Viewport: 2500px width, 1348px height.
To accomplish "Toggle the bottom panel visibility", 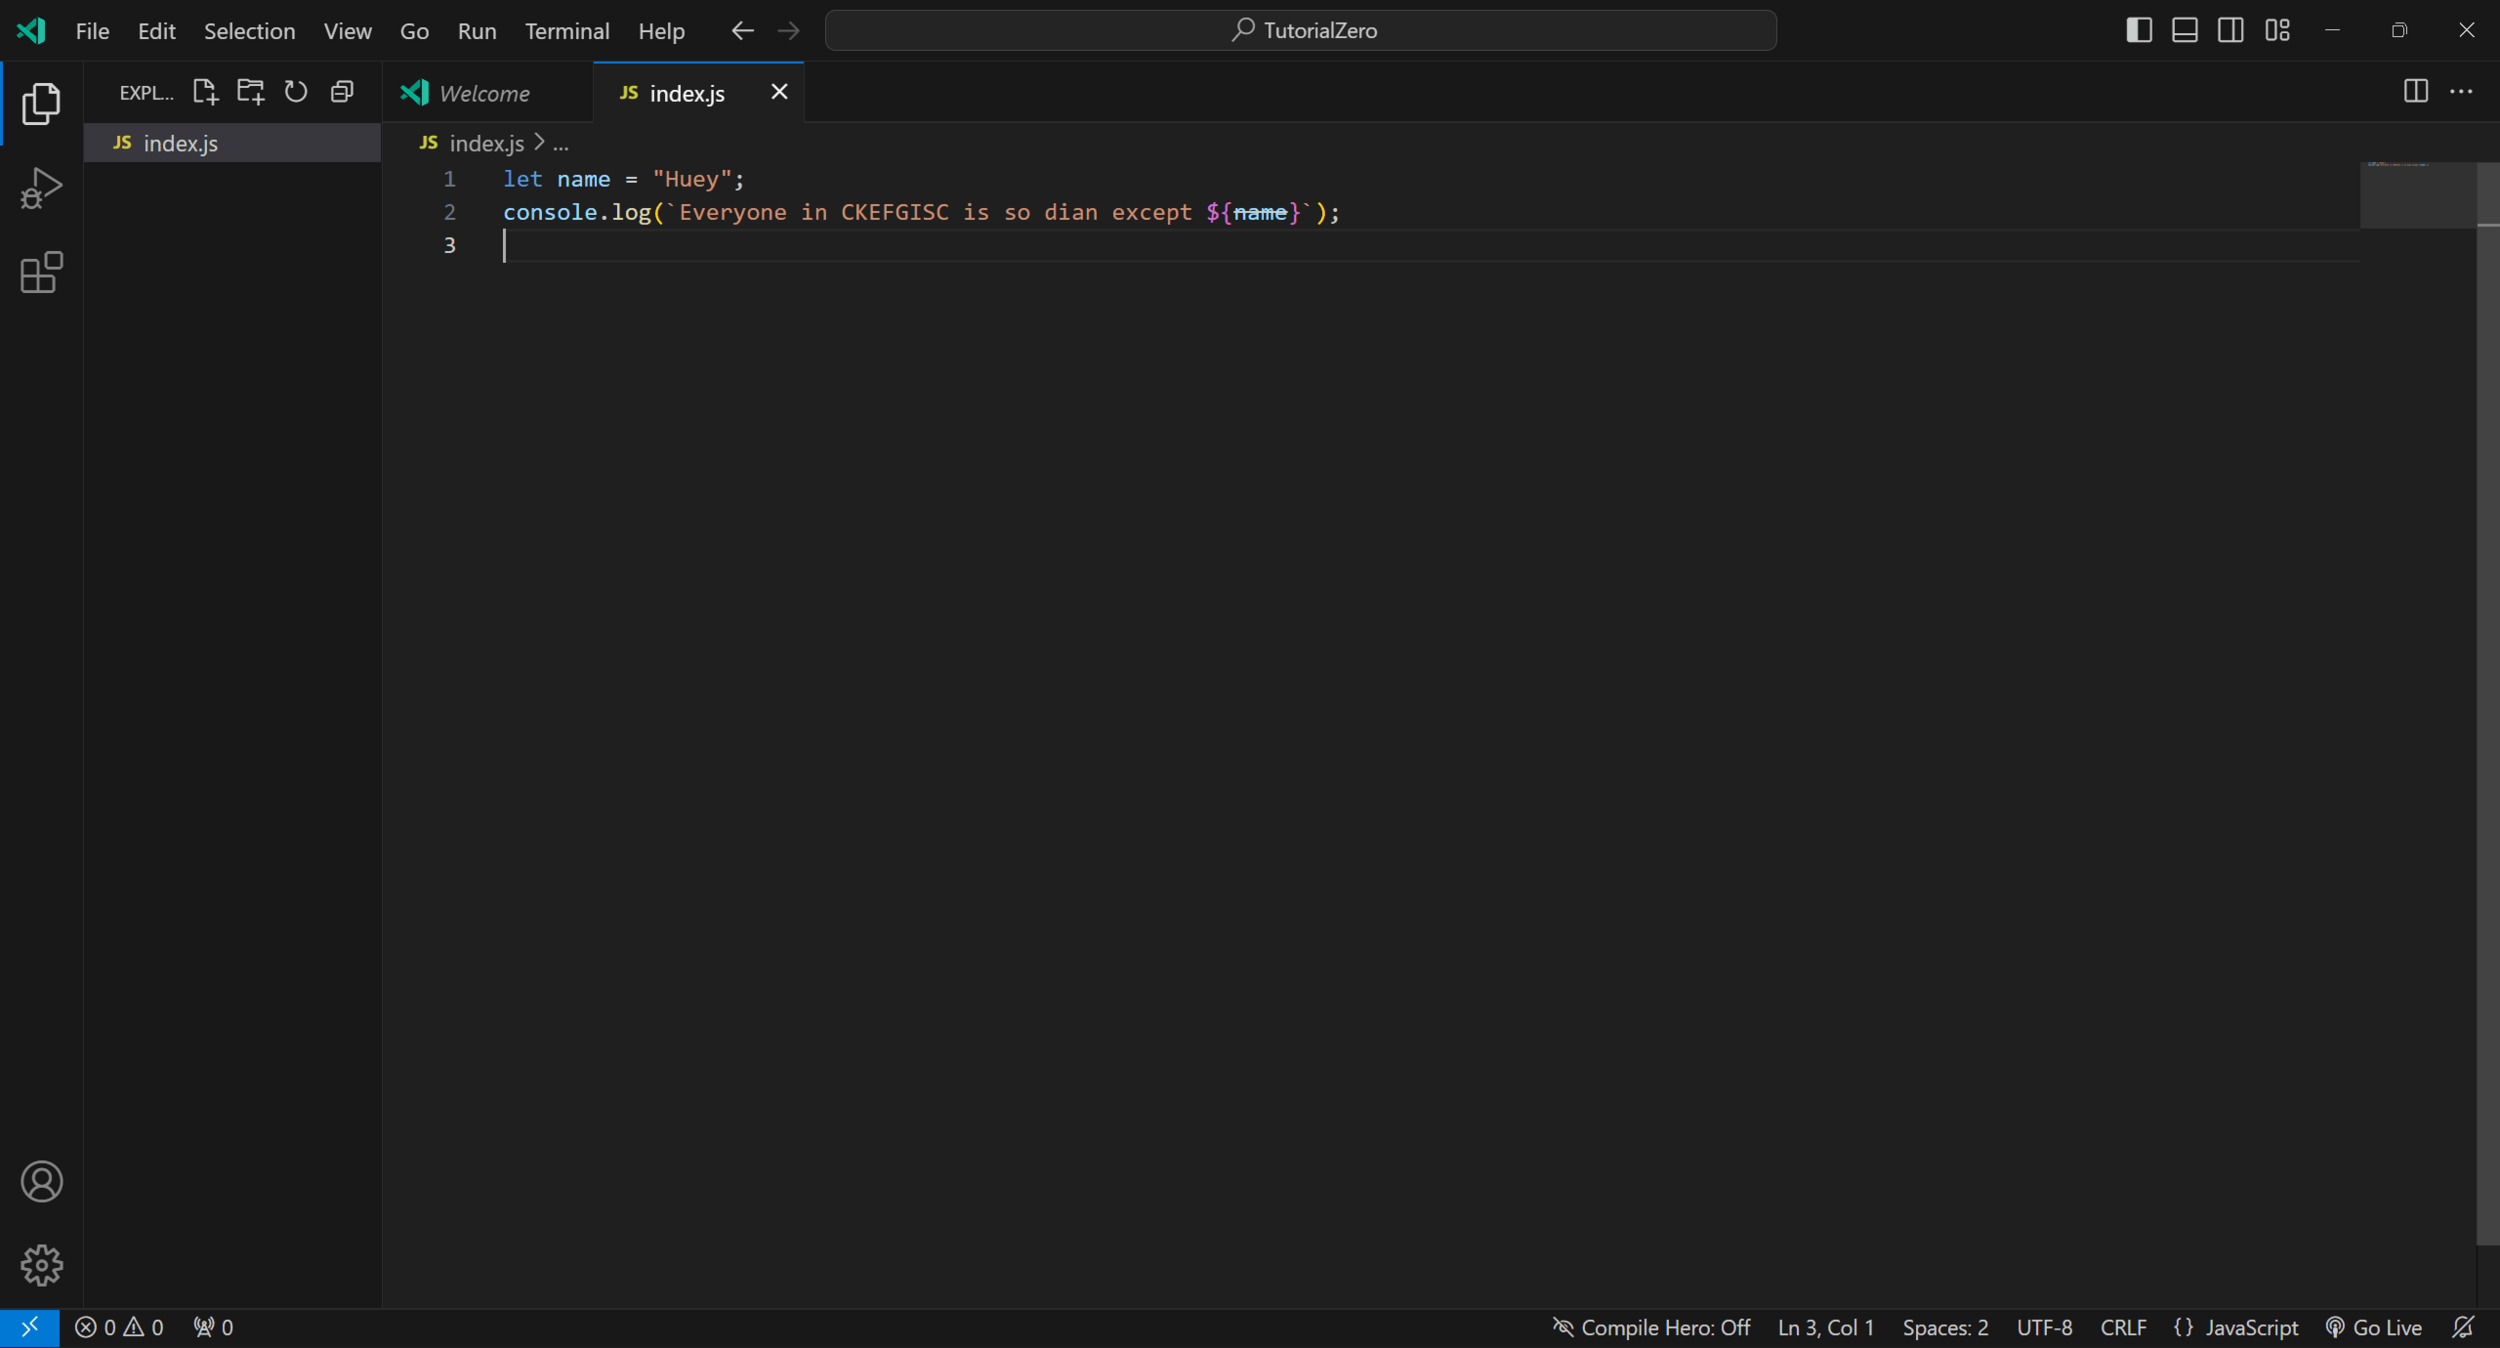I will (x=2184, y=30).
